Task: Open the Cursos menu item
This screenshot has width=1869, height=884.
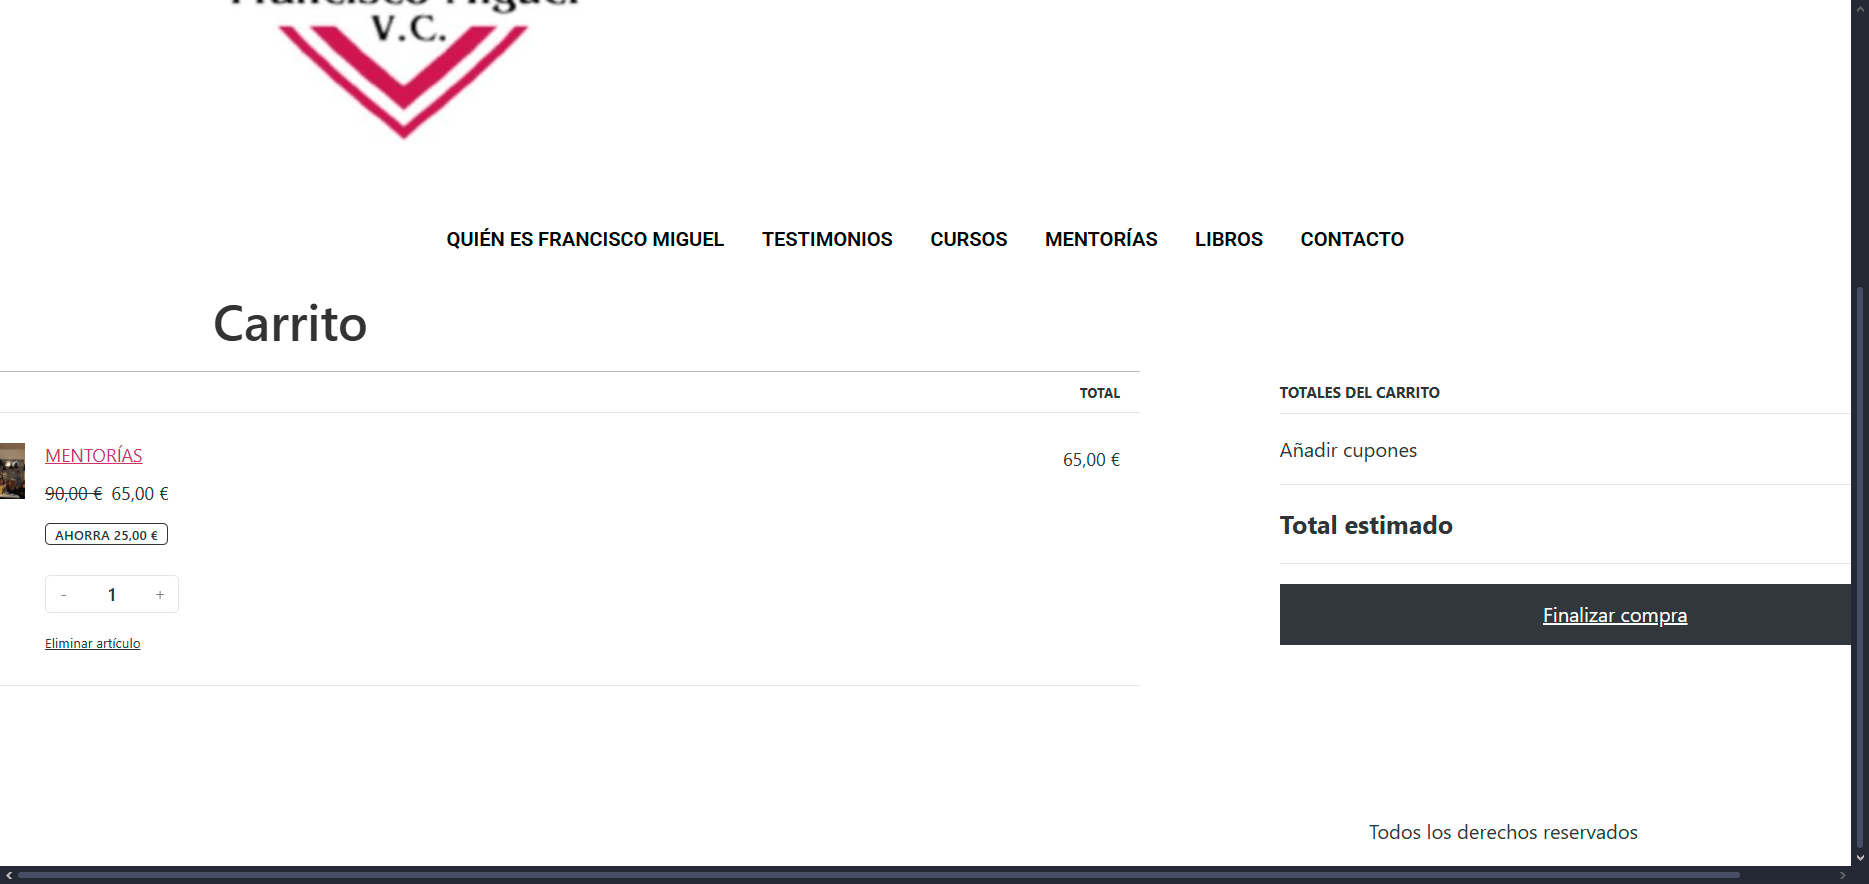Action: (968, 240)
